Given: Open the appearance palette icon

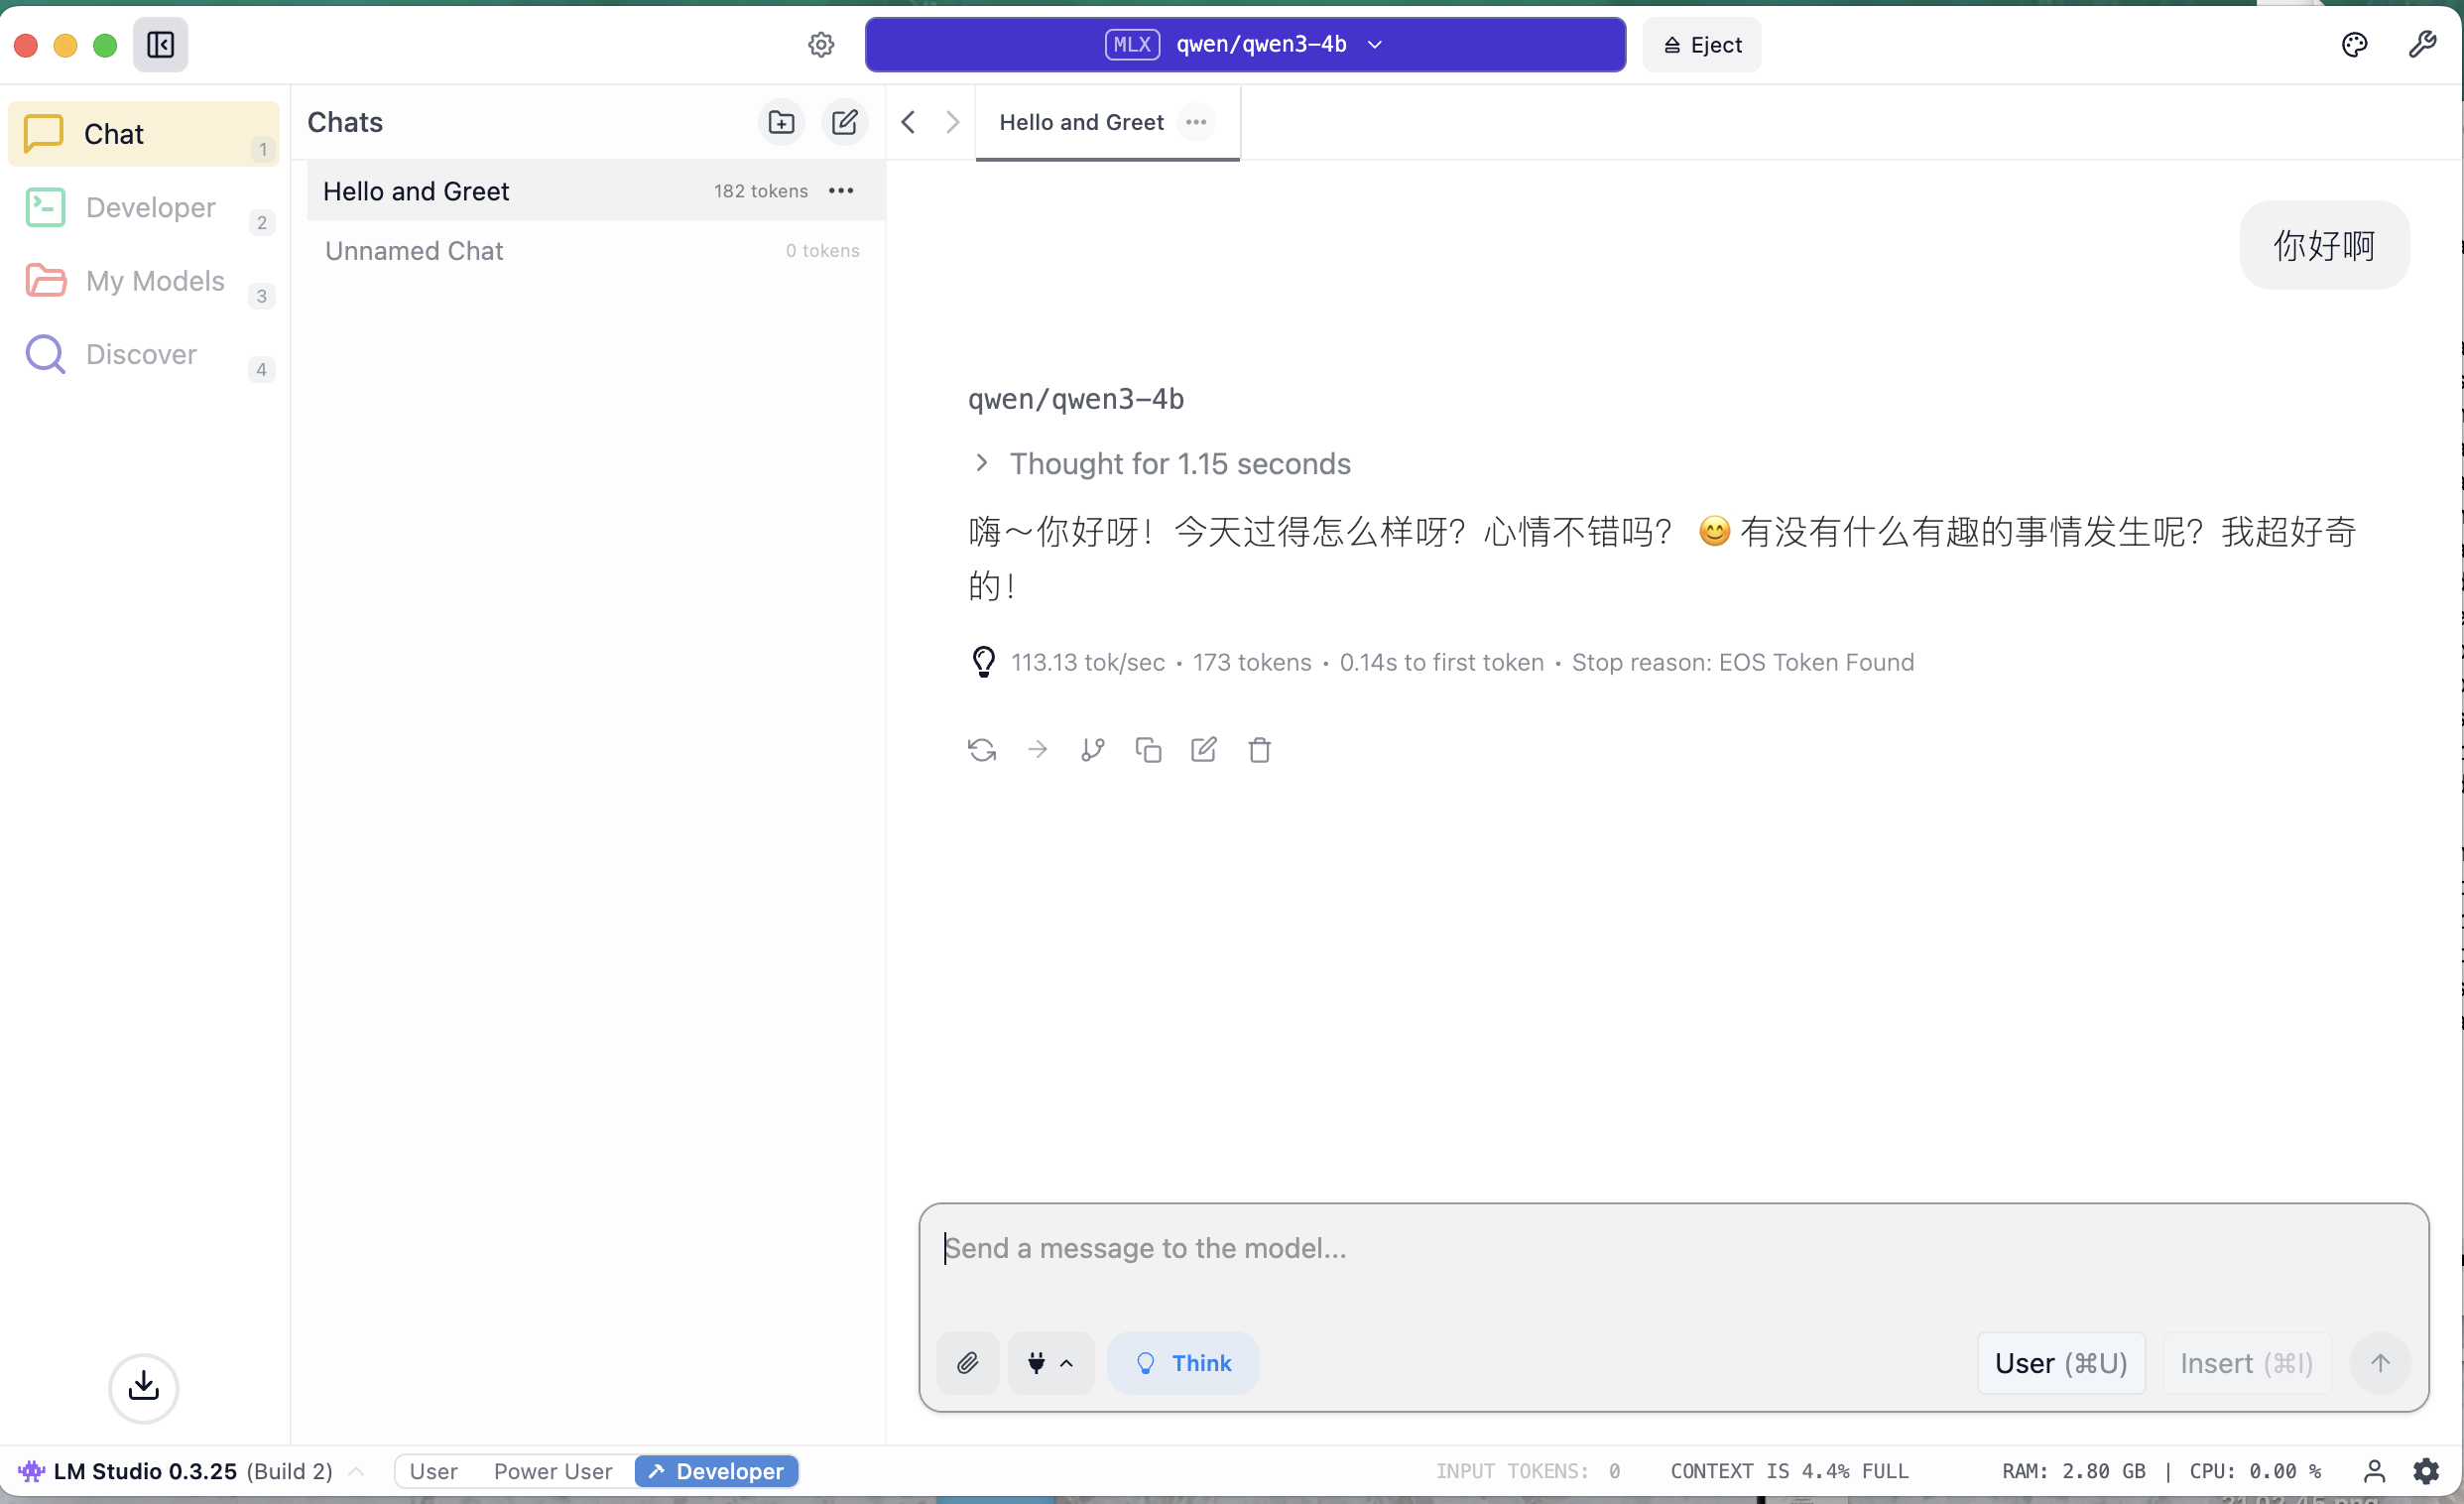Looking at the screenshot, I should (2354, 45).
